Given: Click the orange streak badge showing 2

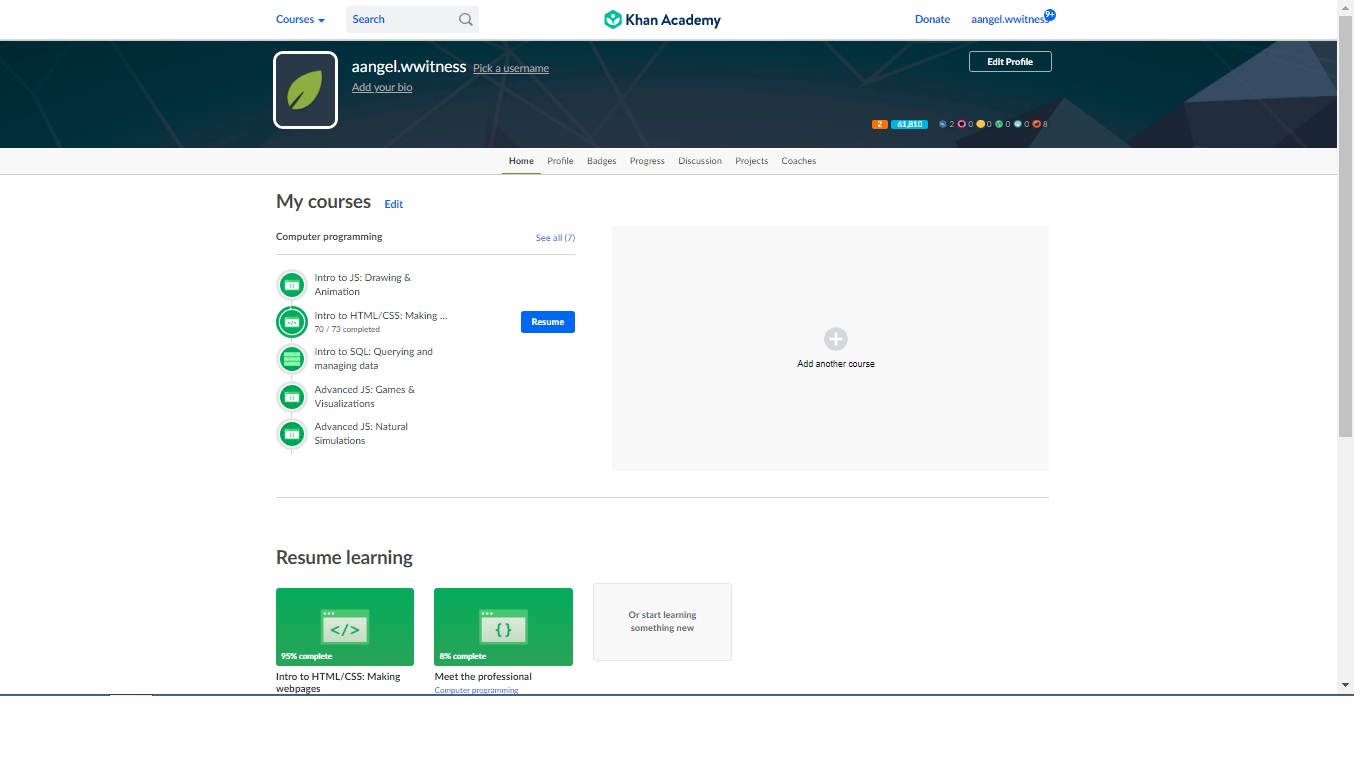Looking at the screenshot, I should click(x=880, y=124).
